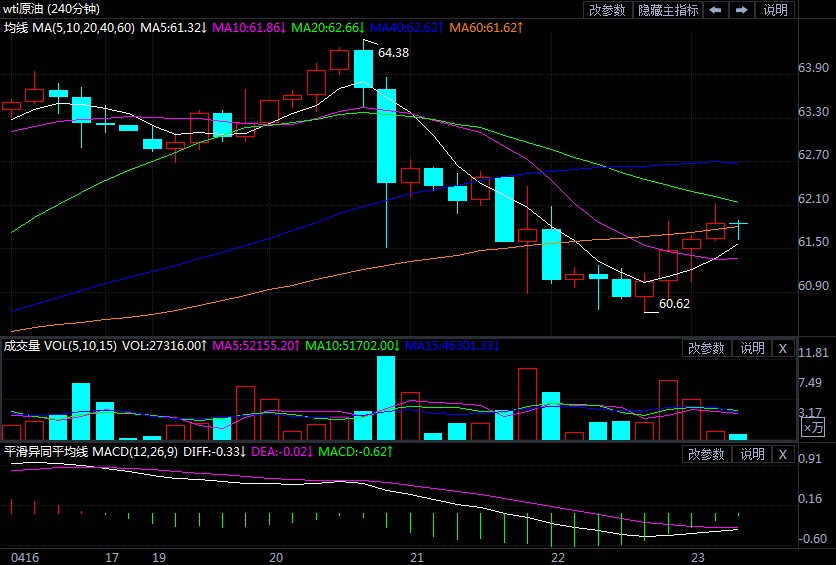Image resolution: width=836 pixels, height=565 pixels.
Task: Click 说明 in the top chart toolbar
Action: point(775,10)
